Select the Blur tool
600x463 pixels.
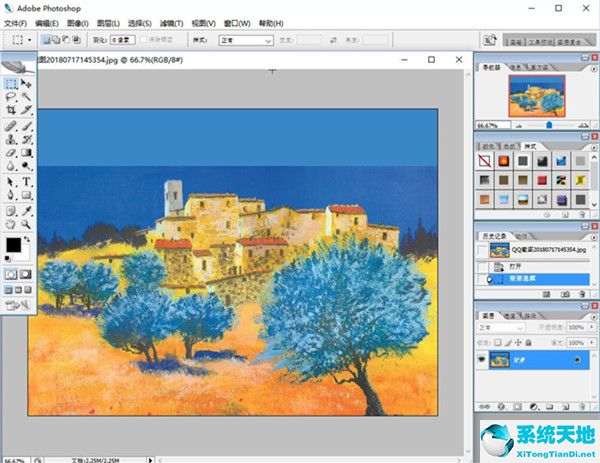(11, 166)
